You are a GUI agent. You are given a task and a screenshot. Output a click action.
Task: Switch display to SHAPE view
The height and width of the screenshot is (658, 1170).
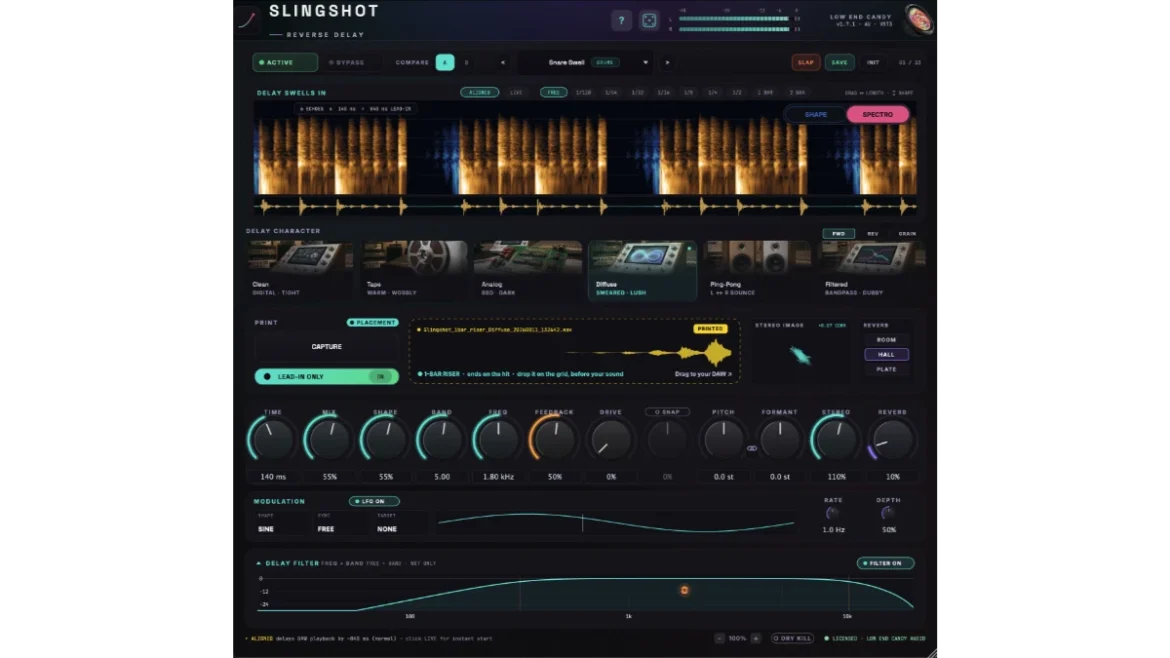(816, 115)
